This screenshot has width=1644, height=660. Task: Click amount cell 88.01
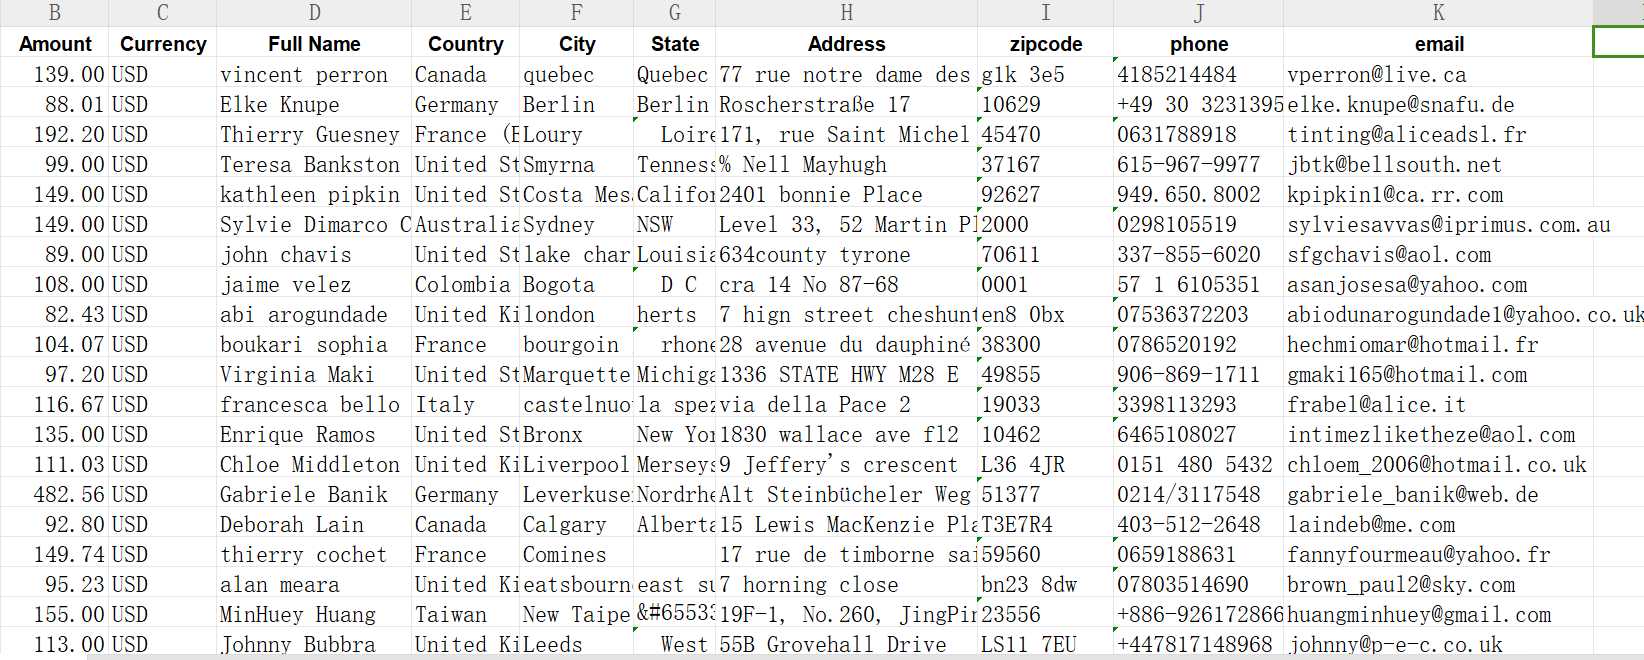55,104
